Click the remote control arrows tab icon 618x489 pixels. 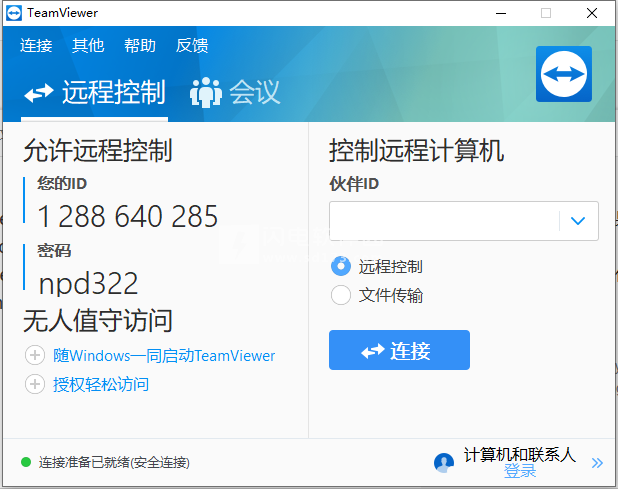[39, 93]
